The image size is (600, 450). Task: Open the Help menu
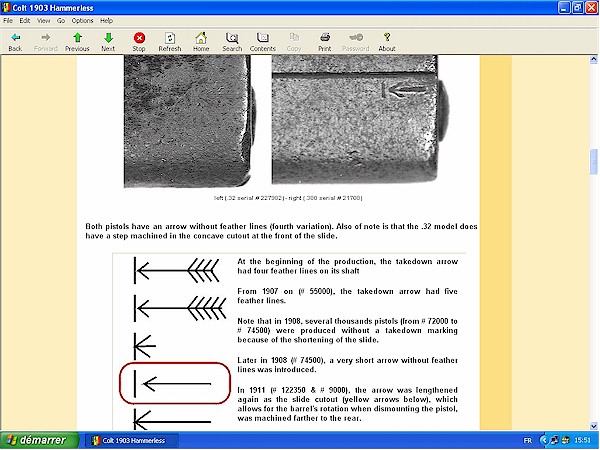tap(106, 21)
